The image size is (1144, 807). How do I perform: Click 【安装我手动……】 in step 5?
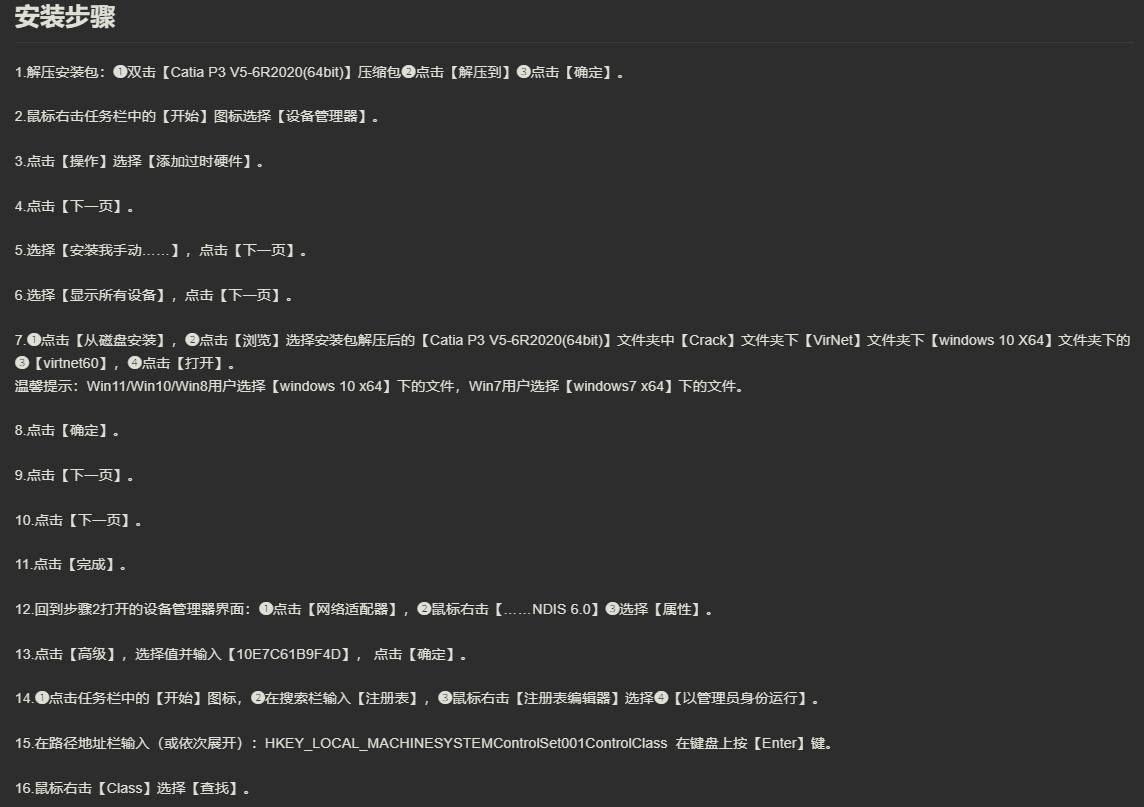[120, 251]
